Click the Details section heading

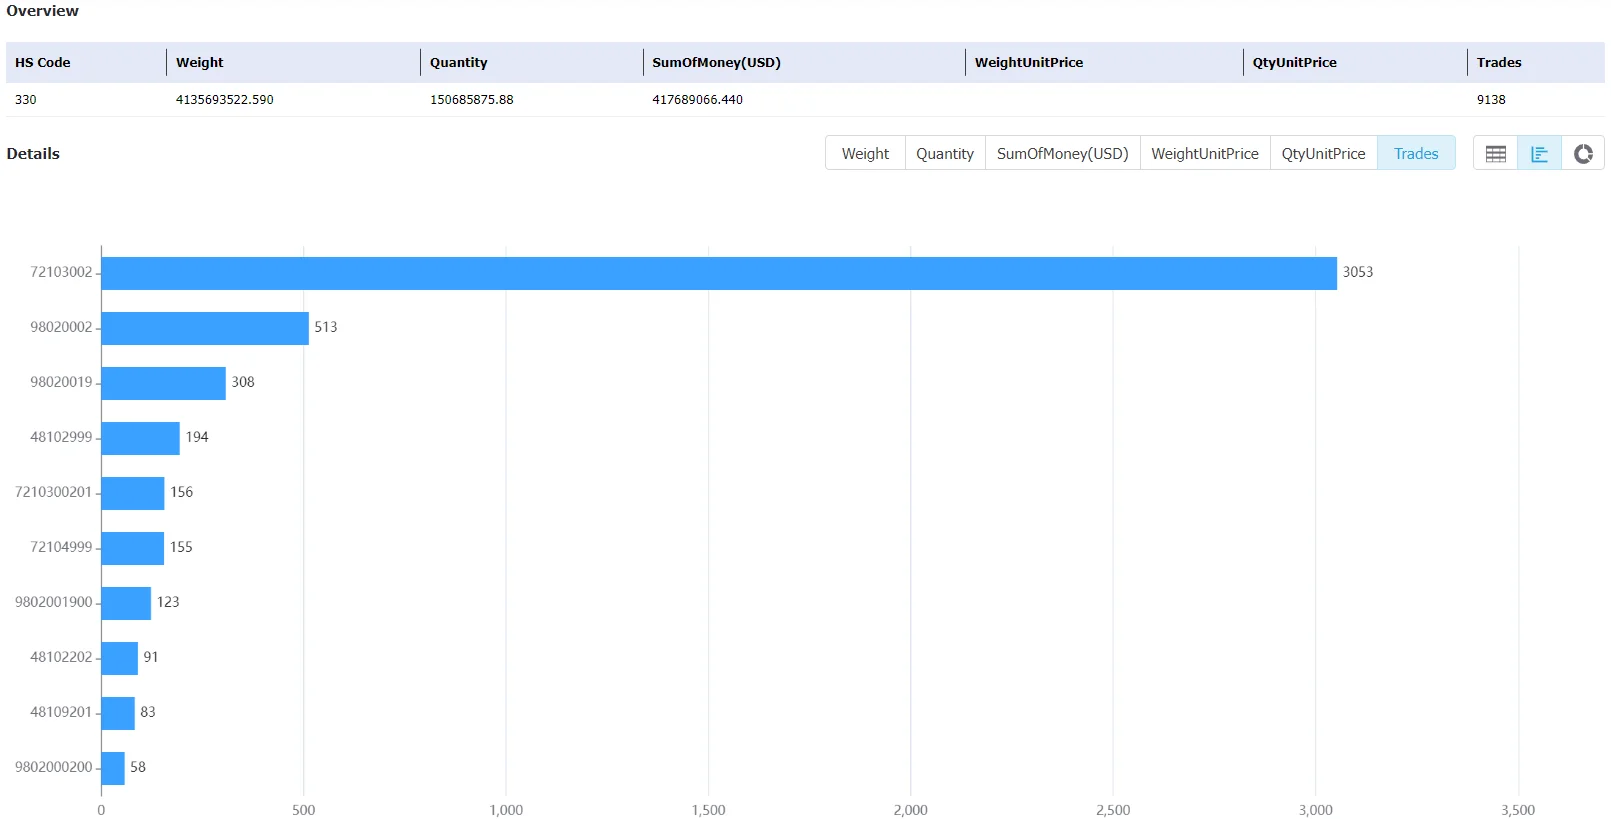click(x=33, y=154)
